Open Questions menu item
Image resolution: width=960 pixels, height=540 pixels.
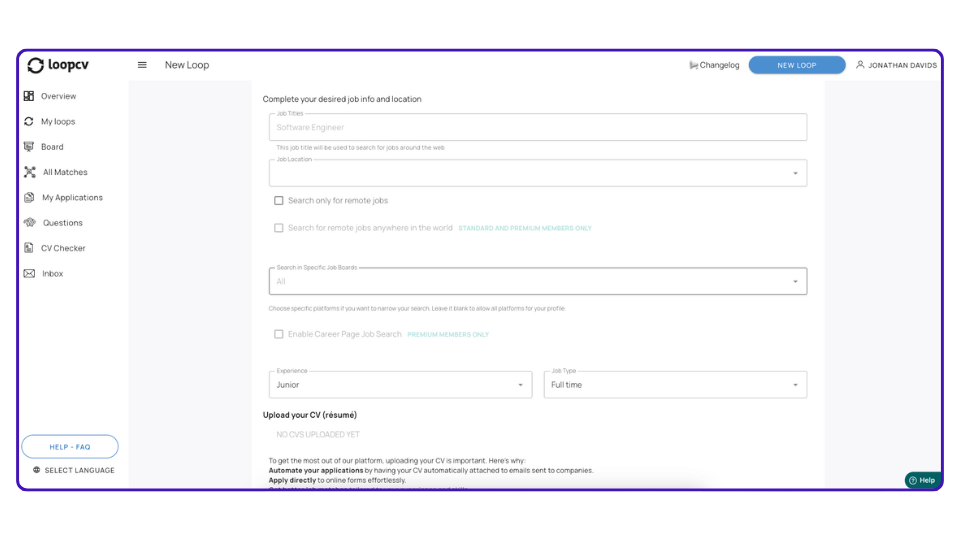[x=62, y=223]
